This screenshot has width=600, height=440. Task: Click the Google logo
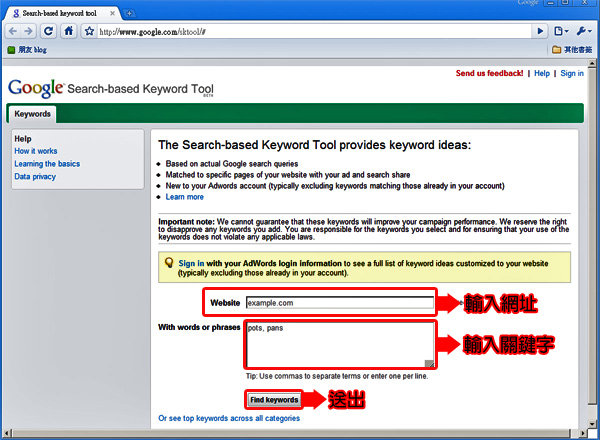36,88
